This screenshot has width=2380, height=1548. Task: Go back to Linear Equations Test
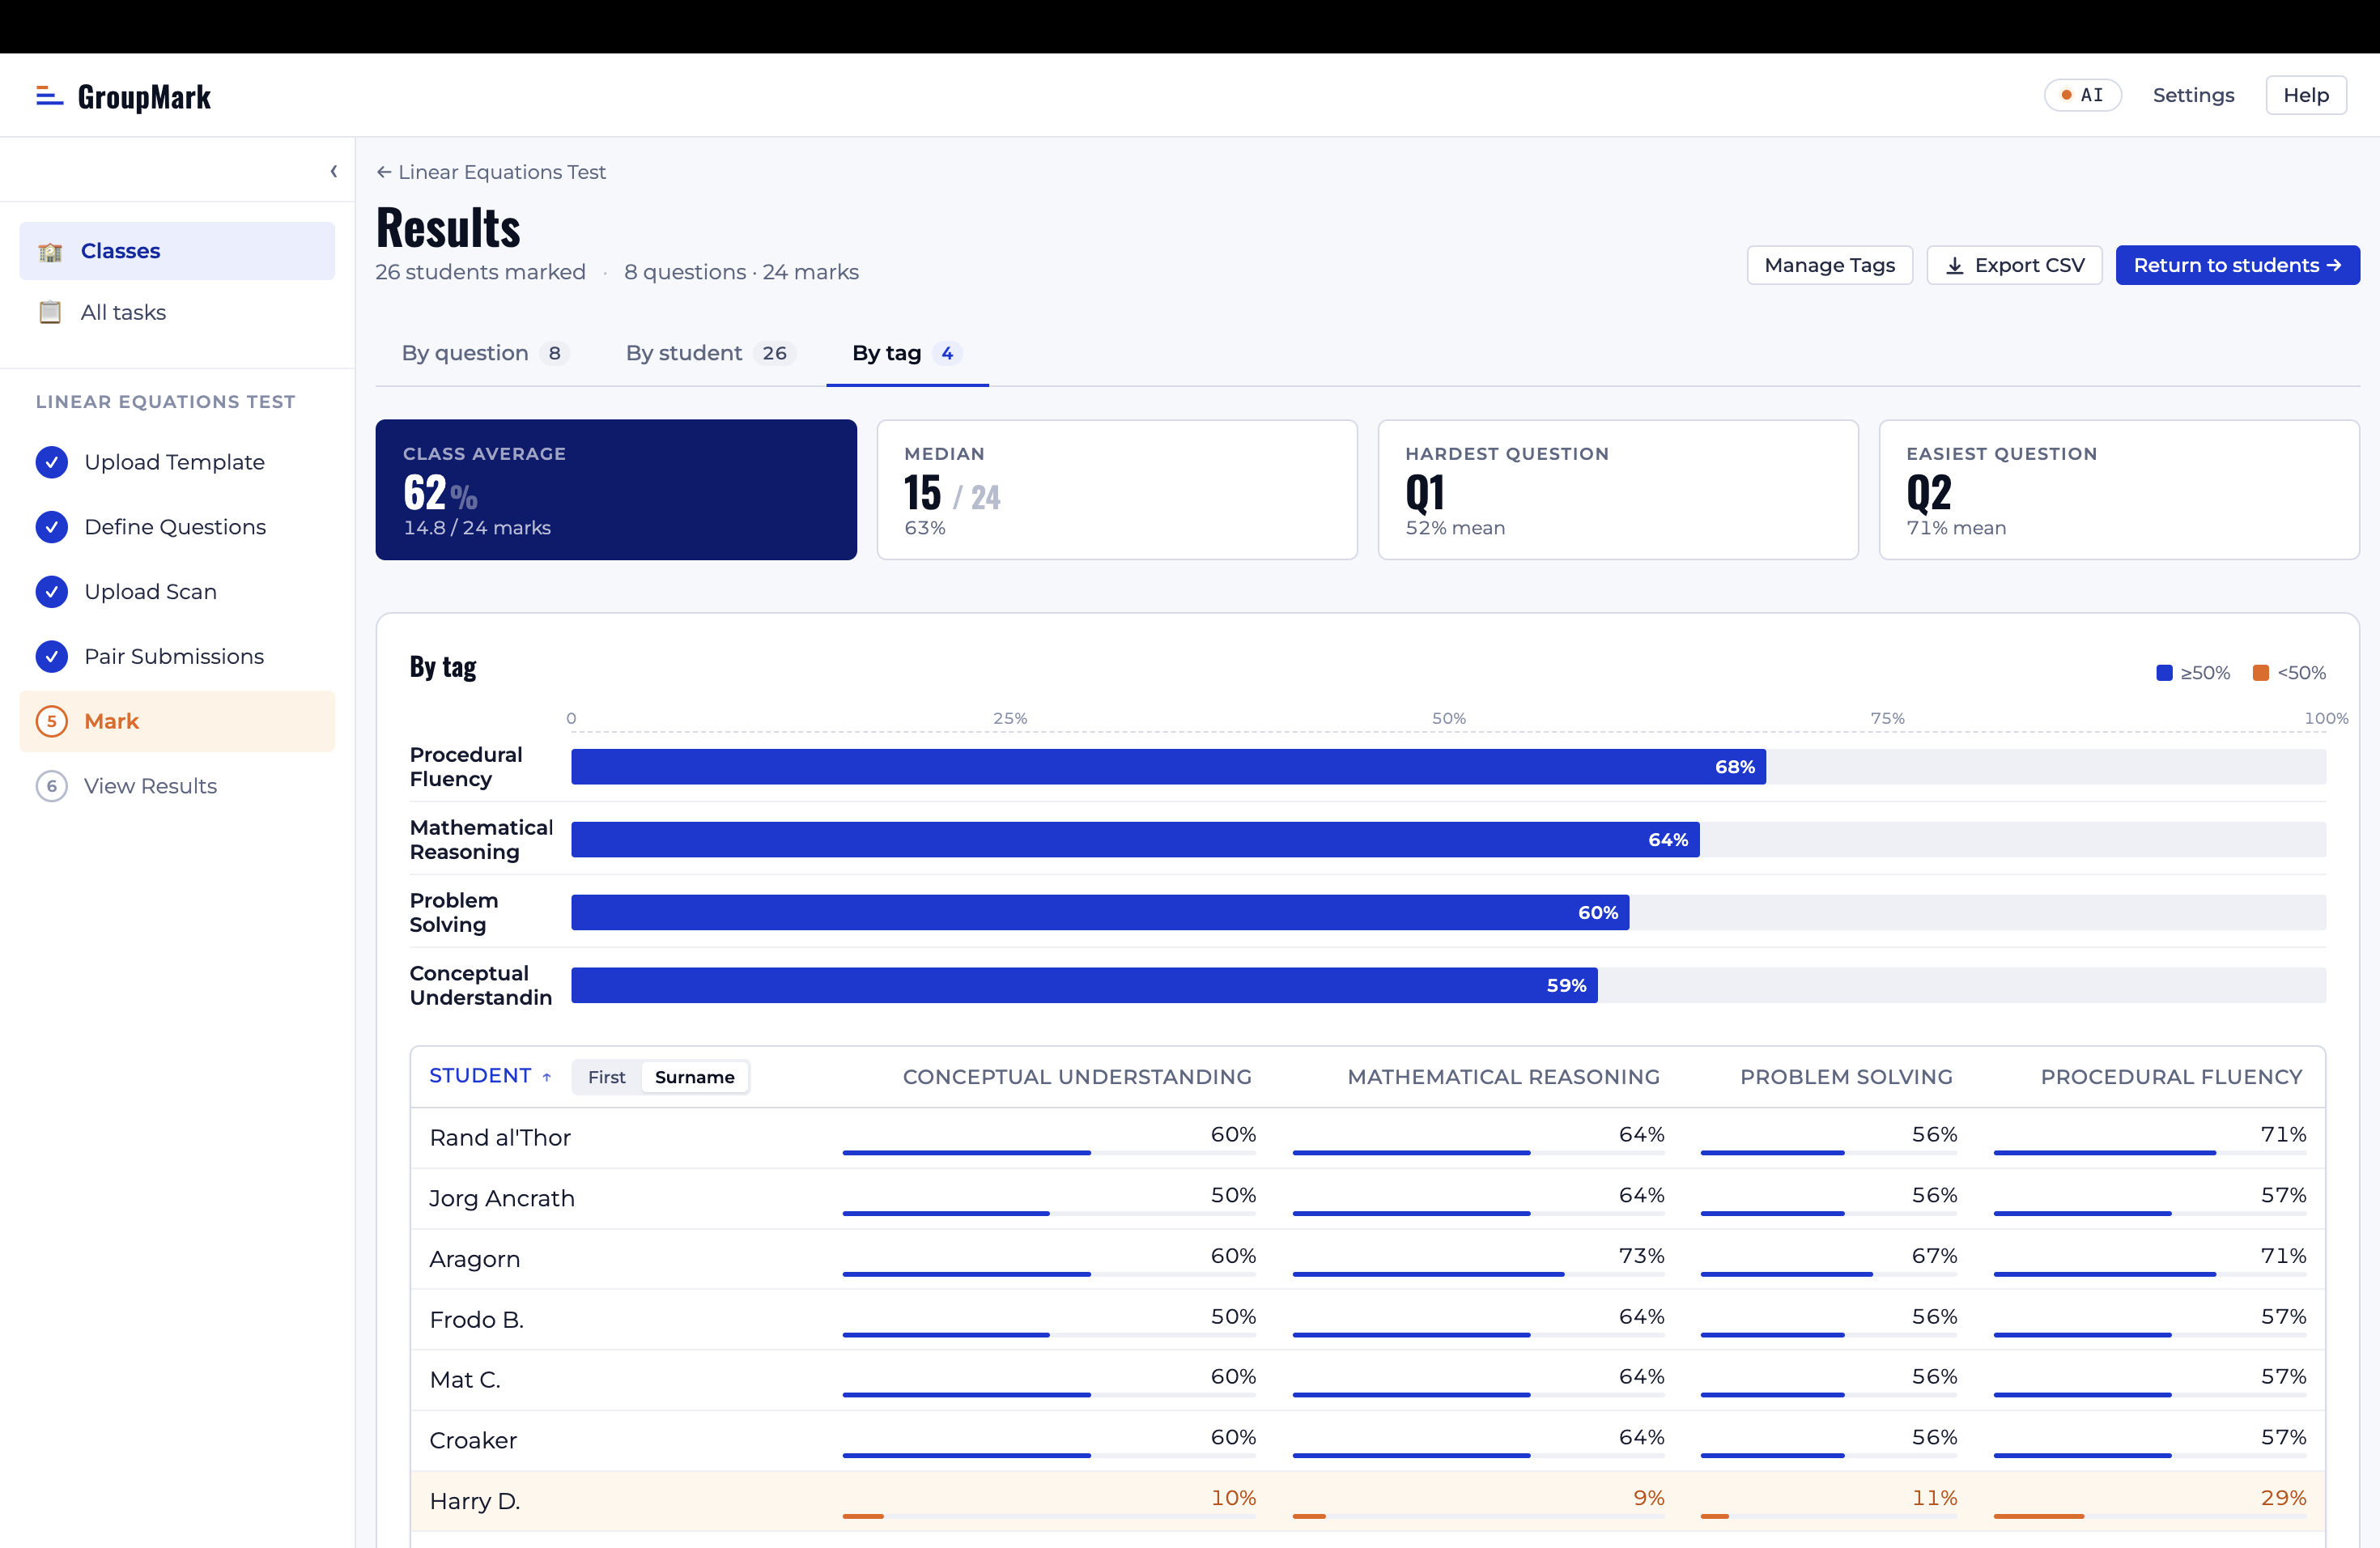coord(491,172)
